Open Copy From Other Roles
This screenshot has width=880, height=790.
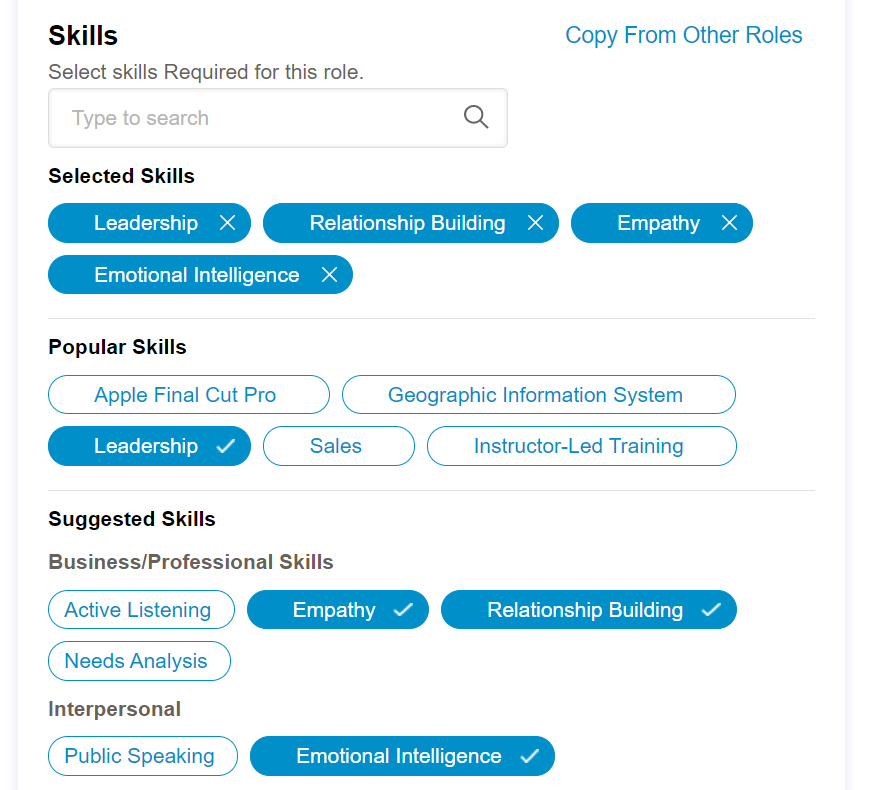pyautogui.click(x=683, y=35)
